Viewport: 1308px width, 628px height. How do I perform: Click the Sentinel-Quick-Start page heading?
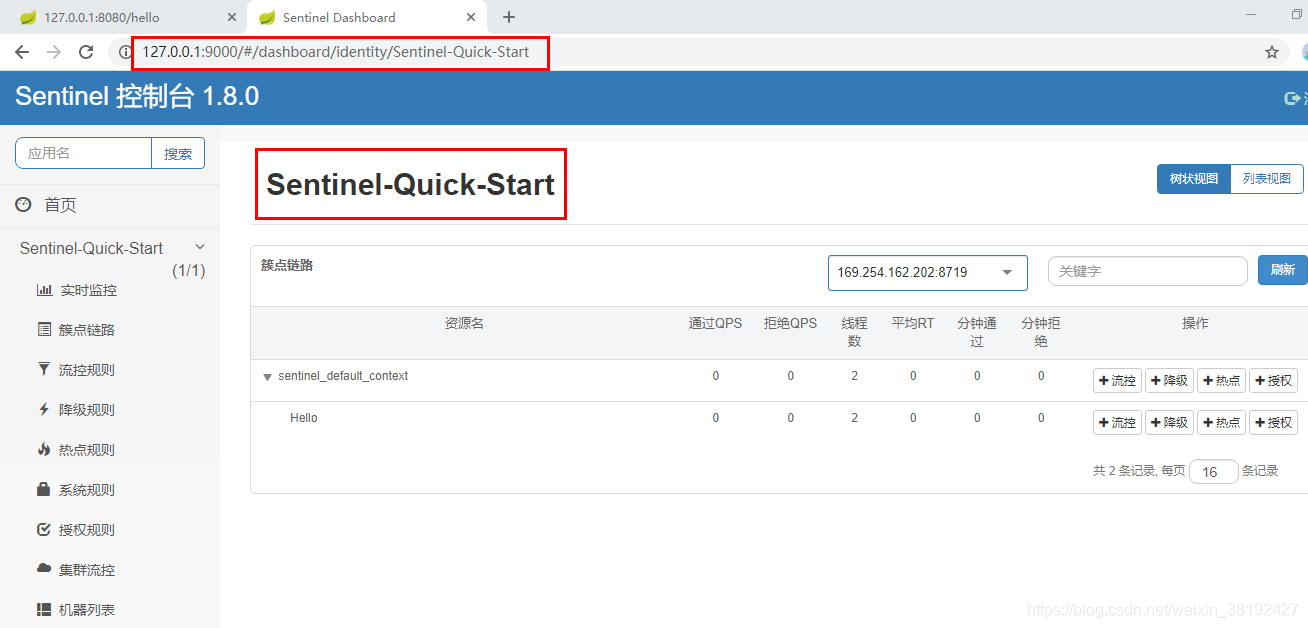(410, 184)
